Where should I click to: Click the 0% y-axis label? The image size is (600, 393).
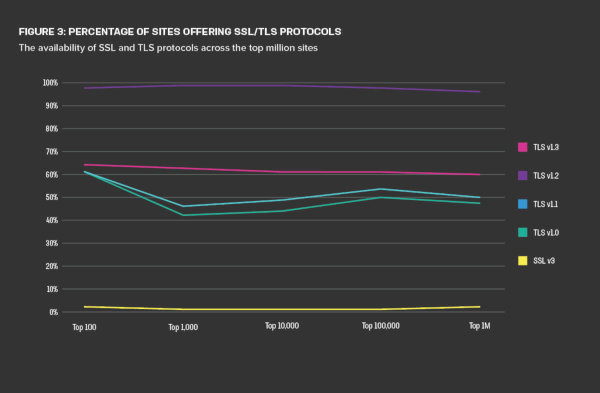click(54, 312)
